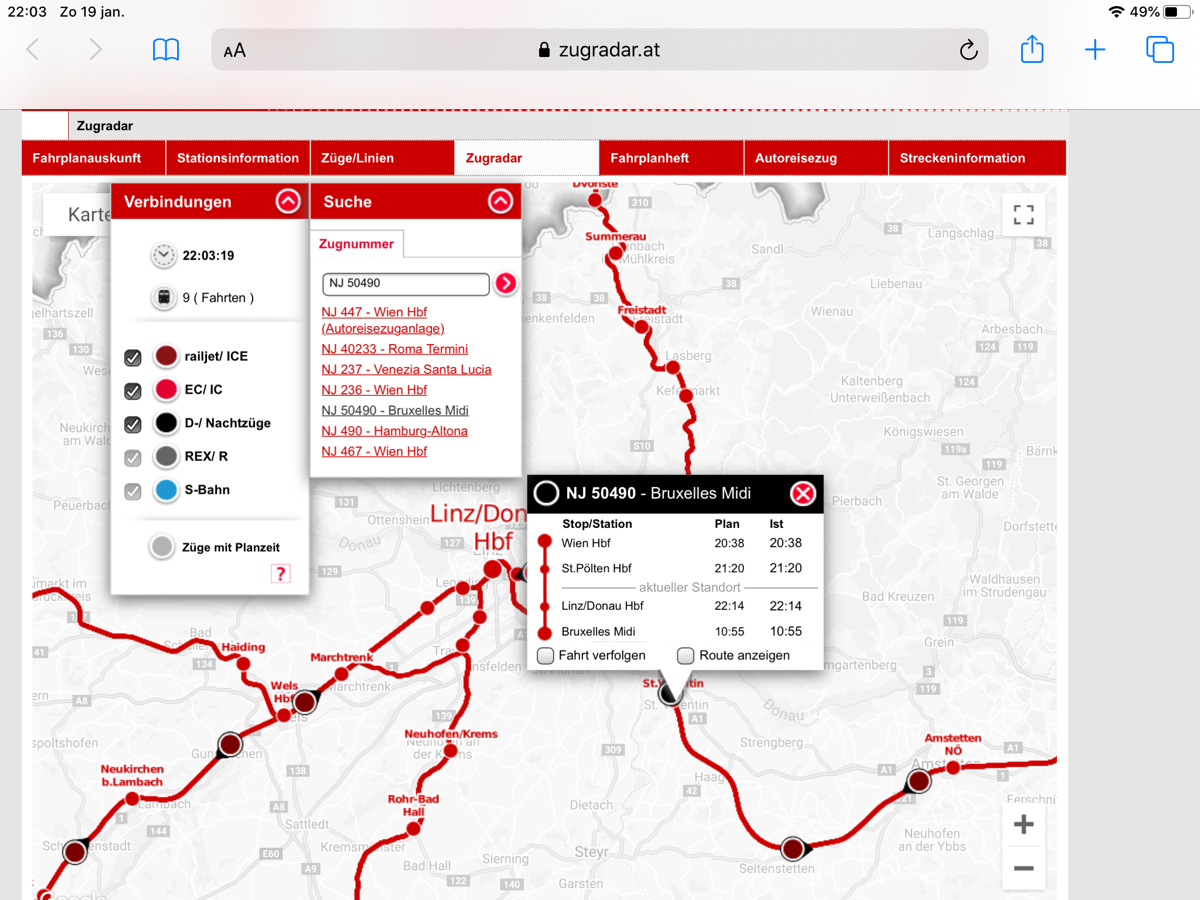Open the Fahrplanauskunft menu tab
This screenshot has height=900, width=1200.
pyautogui.click(x=86, y=158)
